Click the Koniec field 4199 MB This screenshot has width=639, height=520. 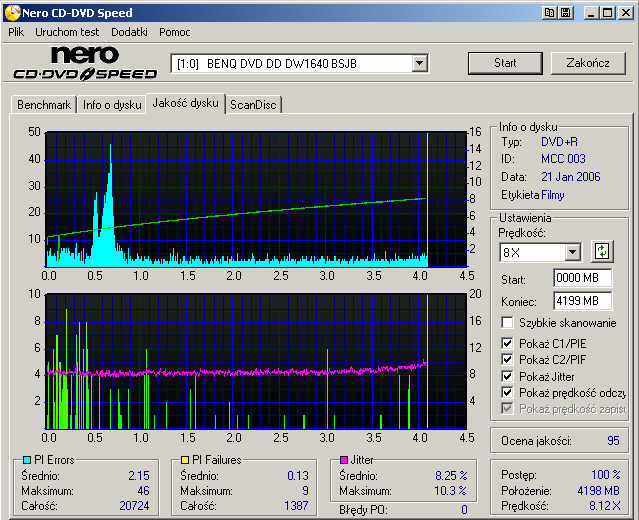point(583,301)
